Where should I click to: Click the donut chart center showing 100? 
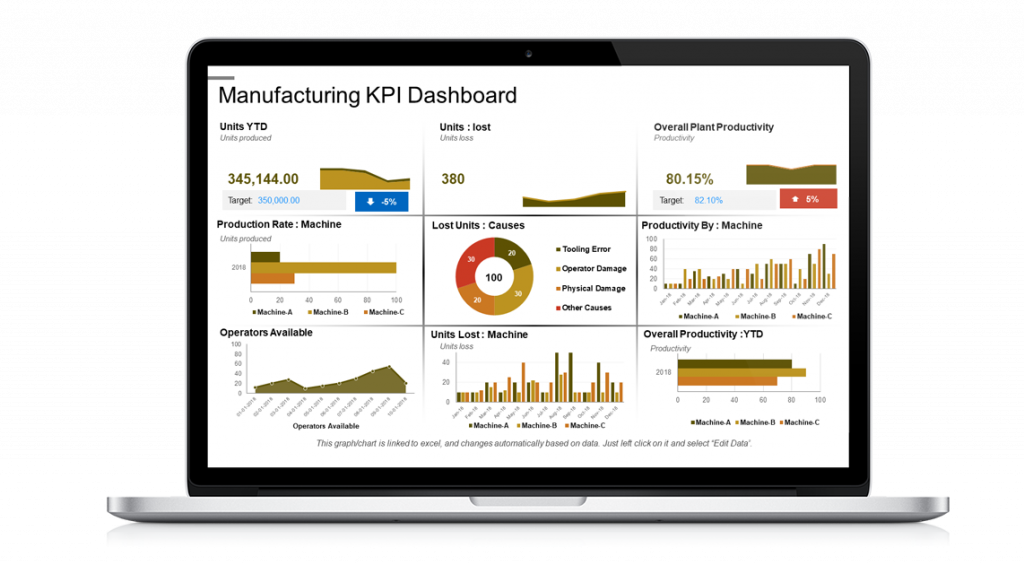pos(494,277)
